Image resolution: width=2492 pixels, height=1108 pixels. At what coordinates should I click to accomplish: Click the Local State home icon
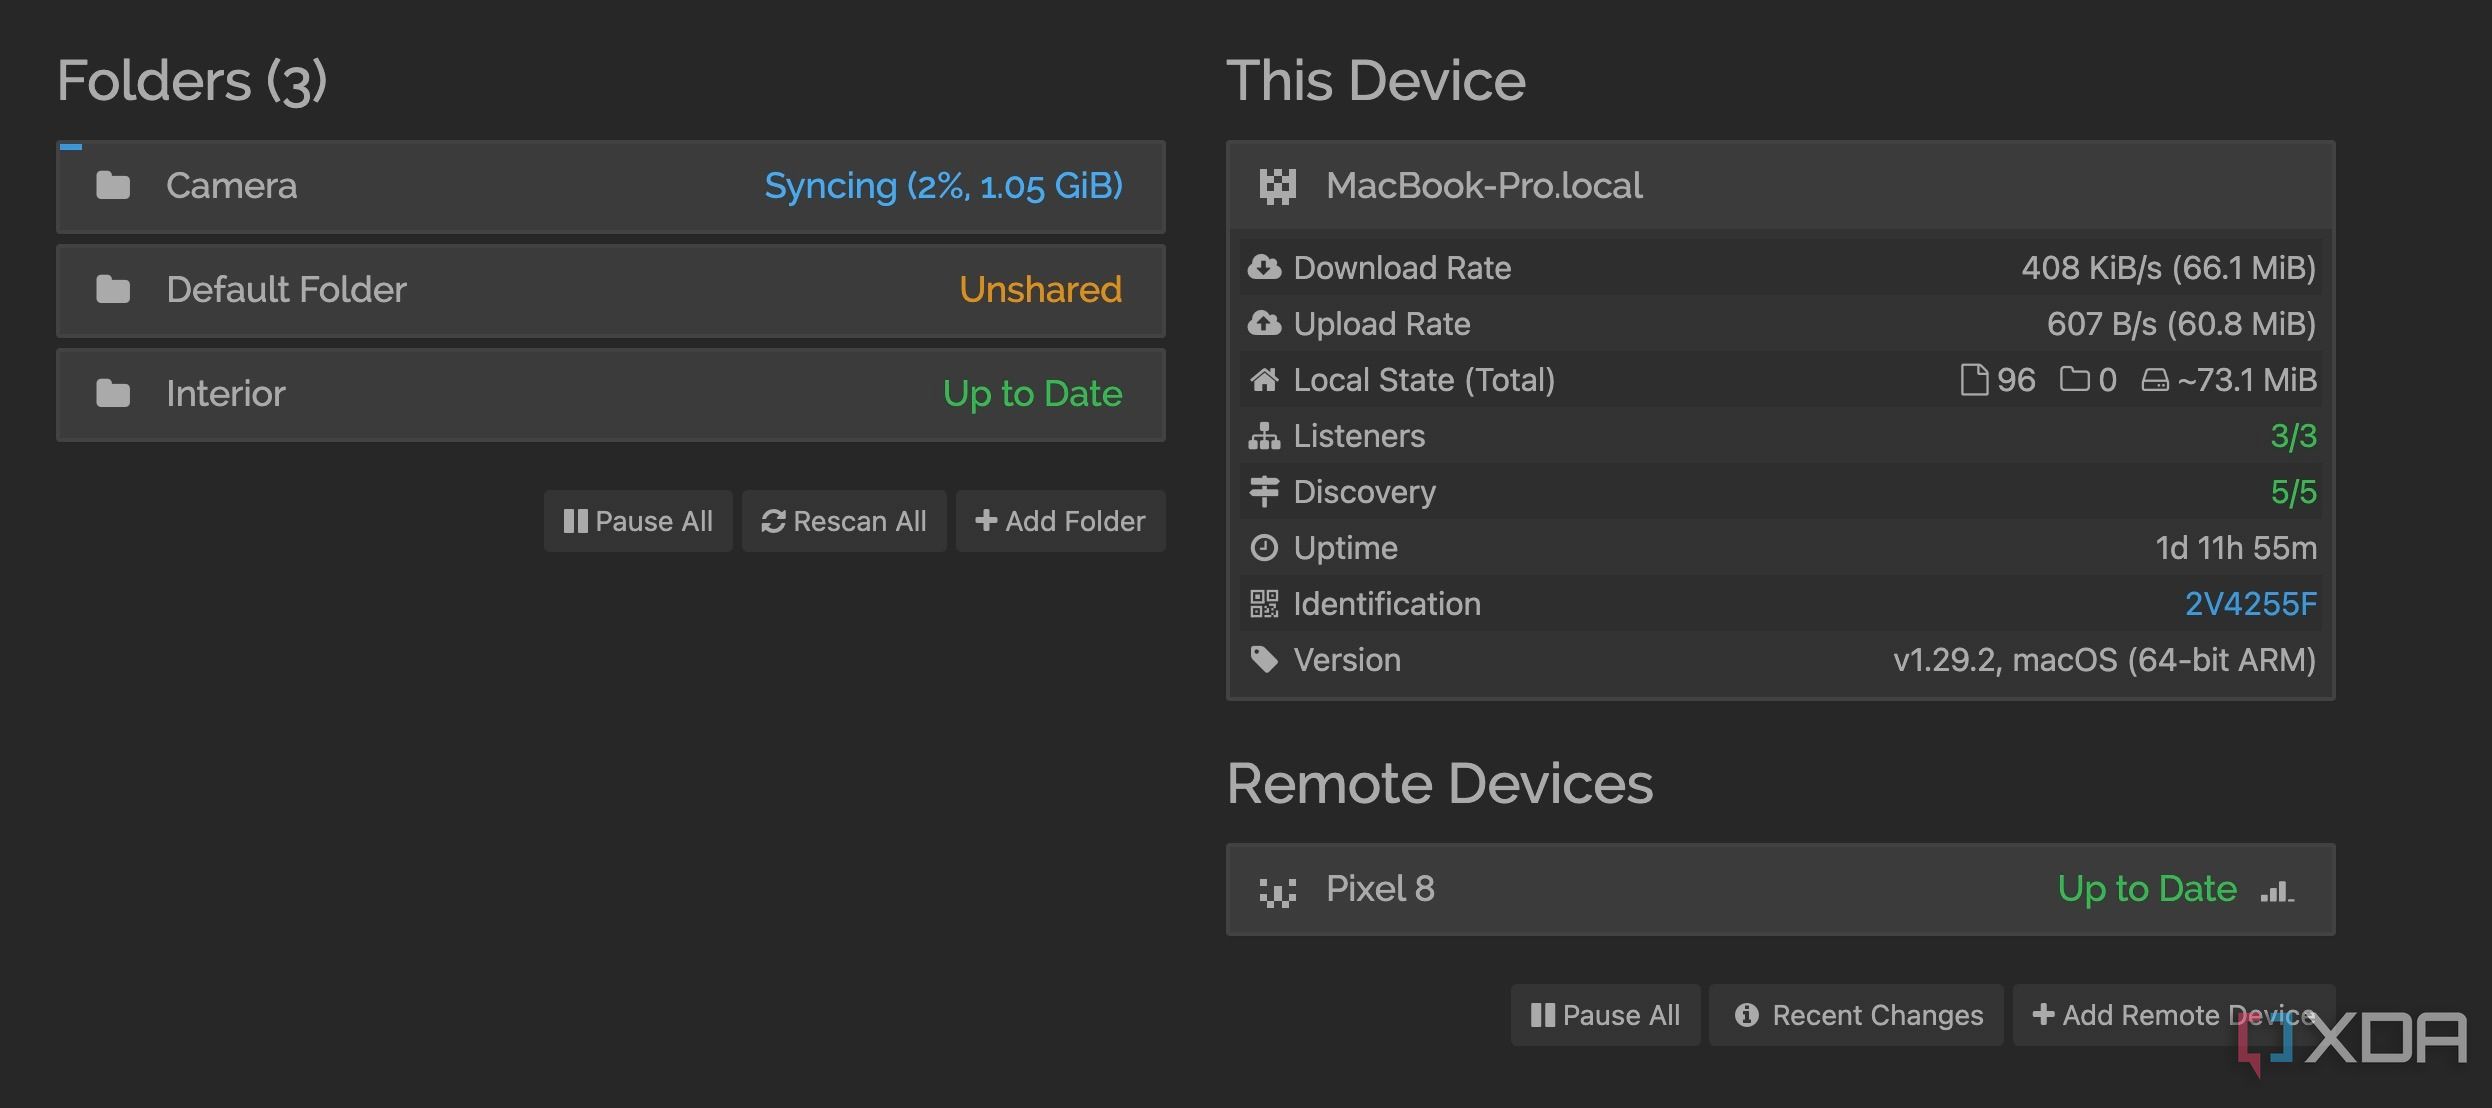click(1264, 380)
